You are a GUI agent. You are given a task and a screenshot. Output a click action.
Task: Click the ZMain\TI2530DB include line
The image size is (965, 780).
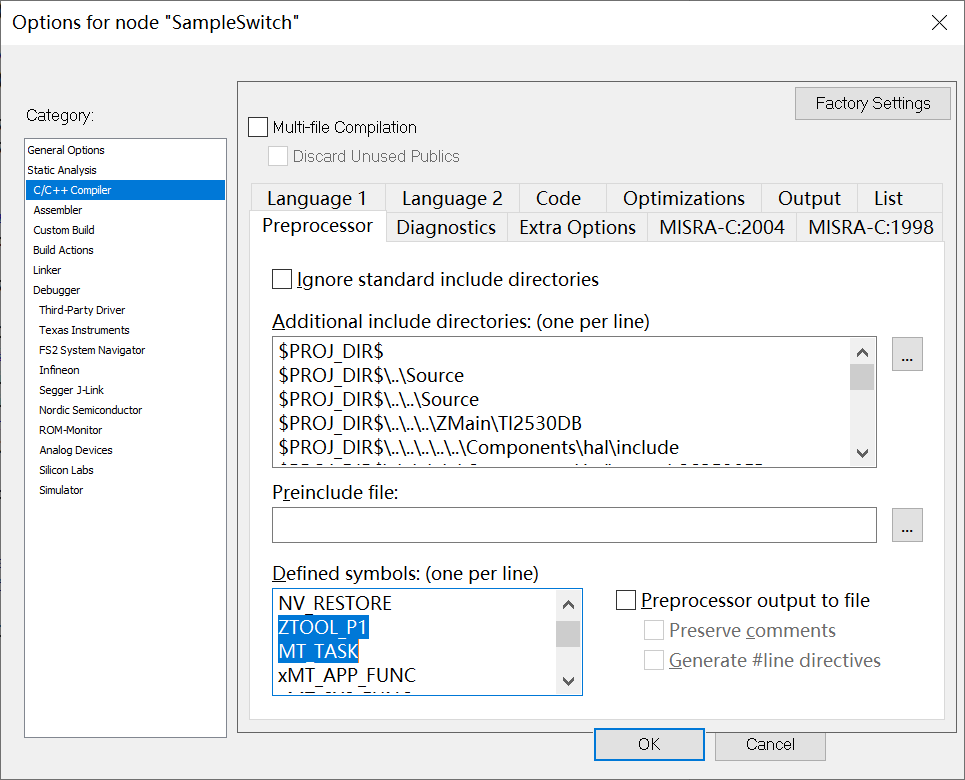tap(430, 424)
